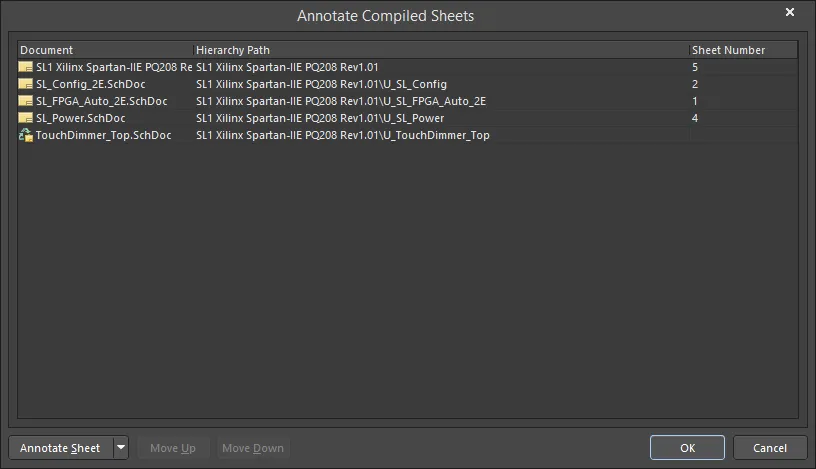Viewport: 816px width, 469px height.
Task: Open the Annotate Sheet dropdown arrow
Action: pos(121,448)
